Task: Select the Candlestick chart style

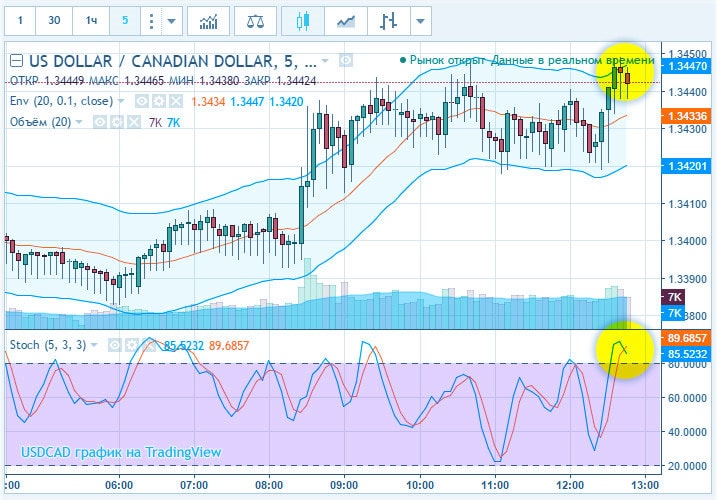Action: pos(303,20)
